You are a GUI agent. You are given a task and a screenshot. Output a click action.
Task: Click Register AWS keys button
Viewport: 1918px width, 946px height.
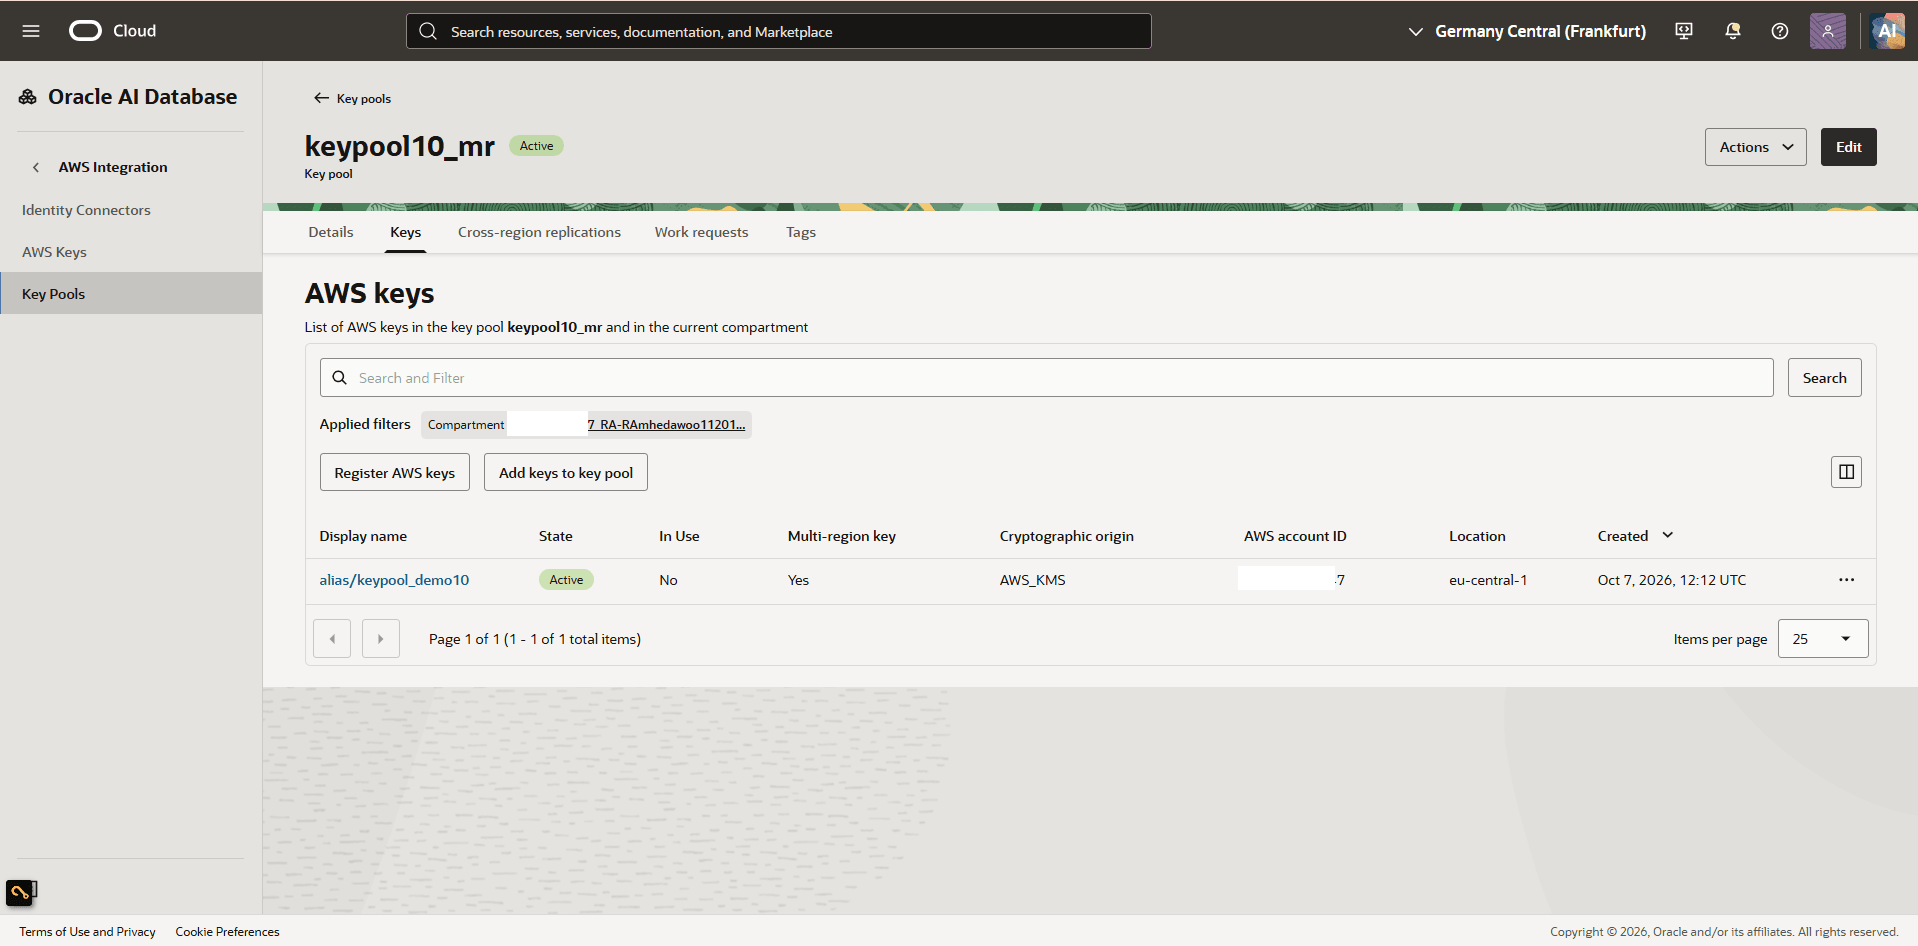[x=395, y=473]
